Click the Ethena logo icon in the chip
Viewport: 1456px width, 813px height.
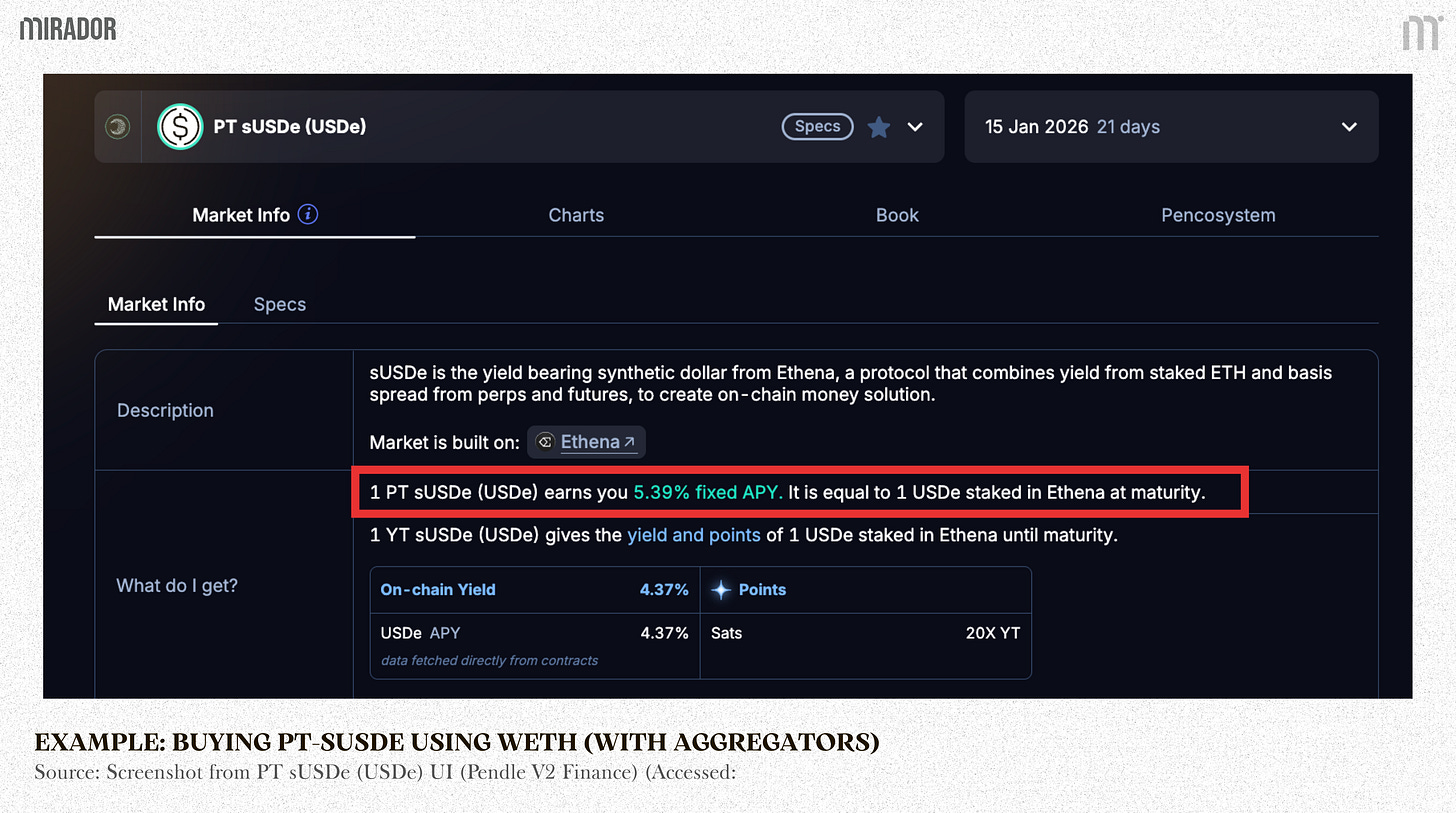pos(545,442)
